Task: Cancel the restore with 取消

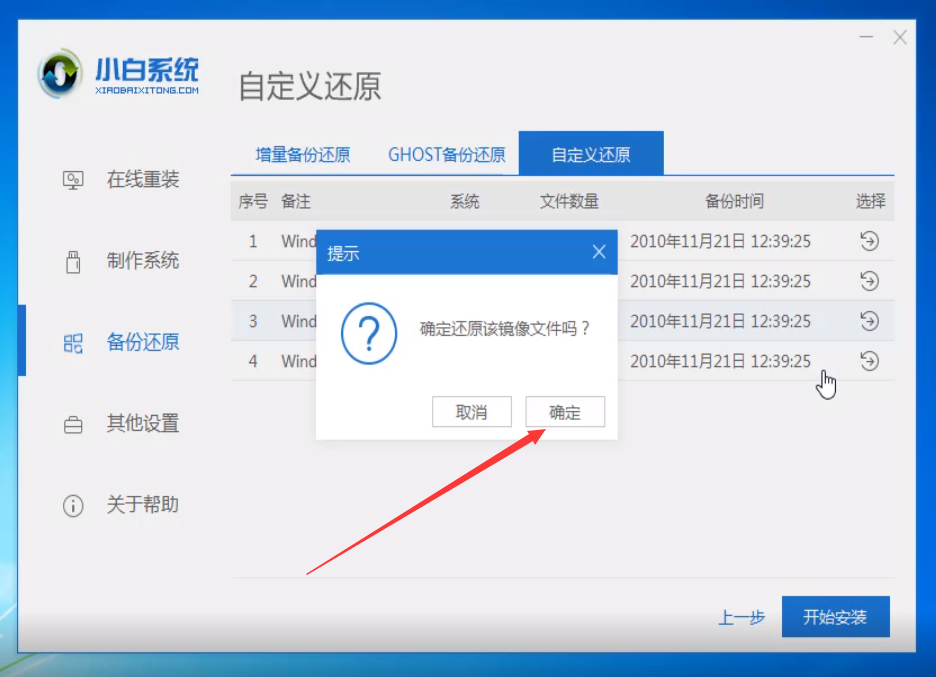Action: point(471,411)
